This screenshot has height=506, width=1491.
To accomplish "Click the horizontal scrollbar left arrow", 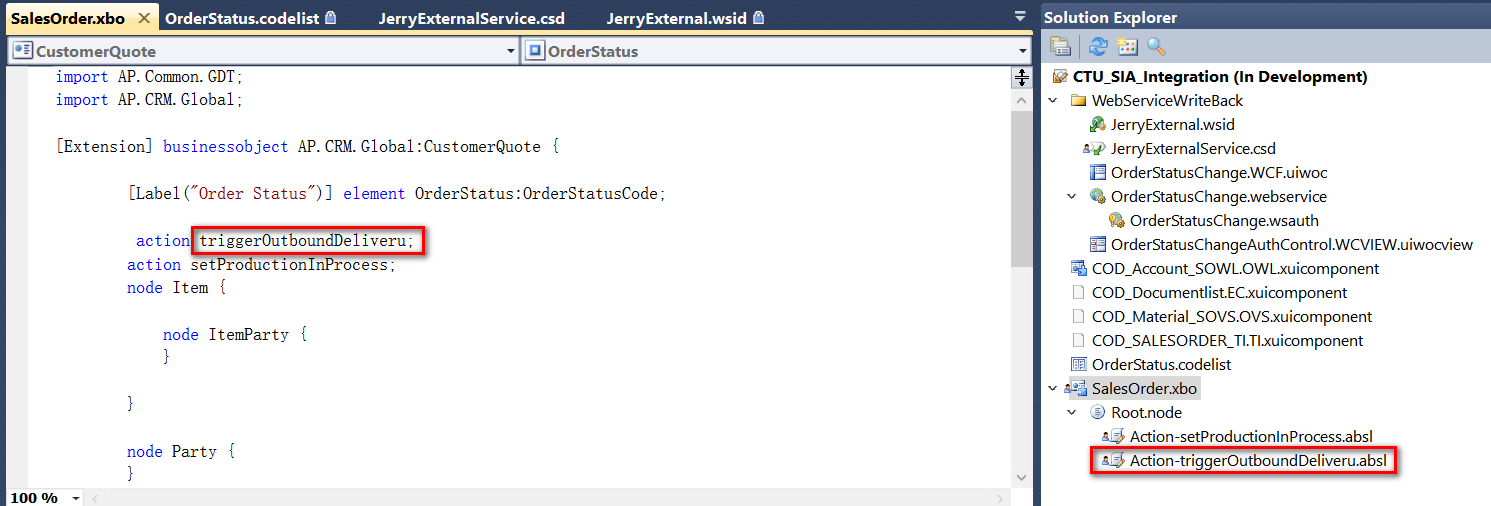I will [x=96, y=498].
